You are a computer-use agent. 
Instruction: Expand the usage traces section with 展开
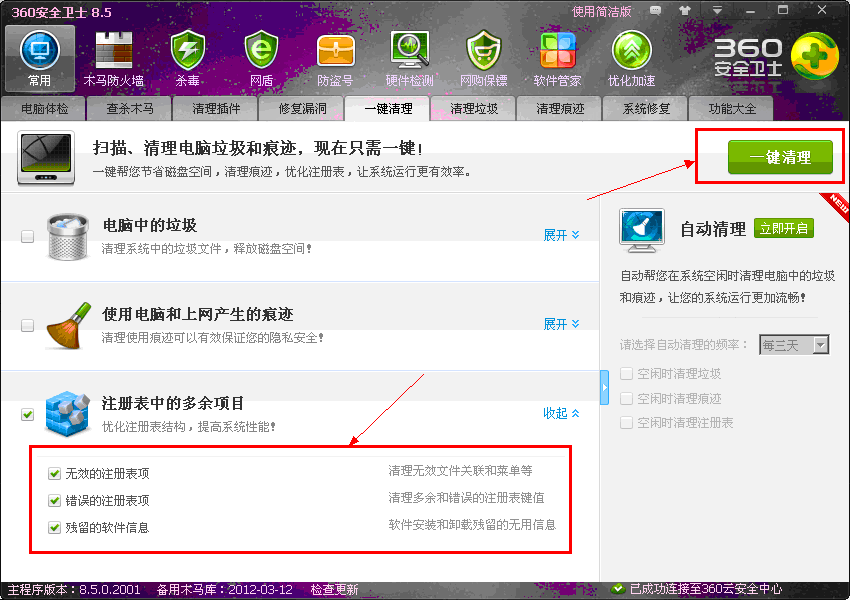click(561, 324)
